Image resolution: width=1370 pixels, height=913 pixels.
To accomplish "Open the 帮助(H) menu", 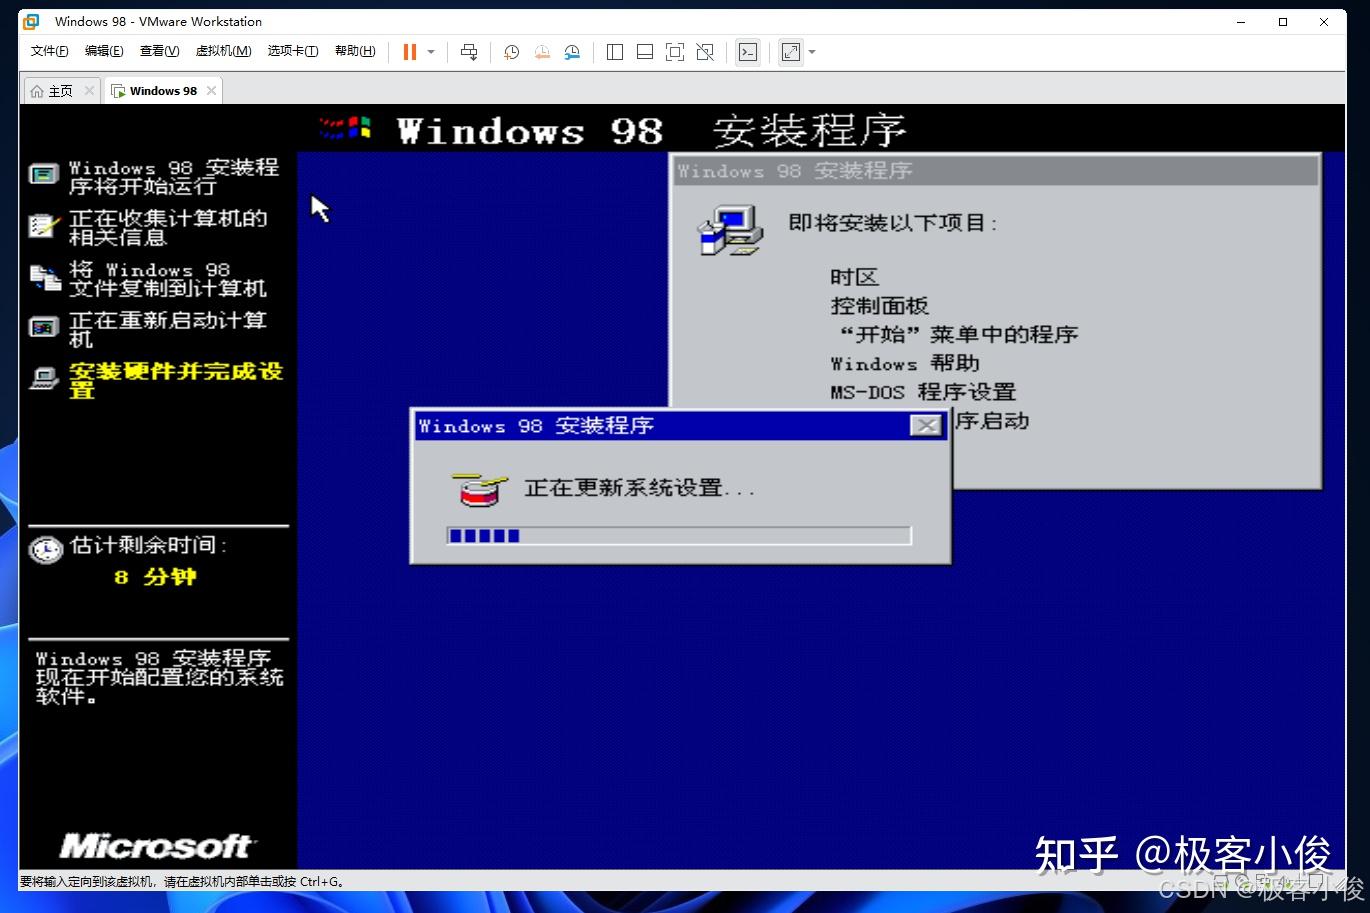I will pyautogui.click(x=355, y=51).
